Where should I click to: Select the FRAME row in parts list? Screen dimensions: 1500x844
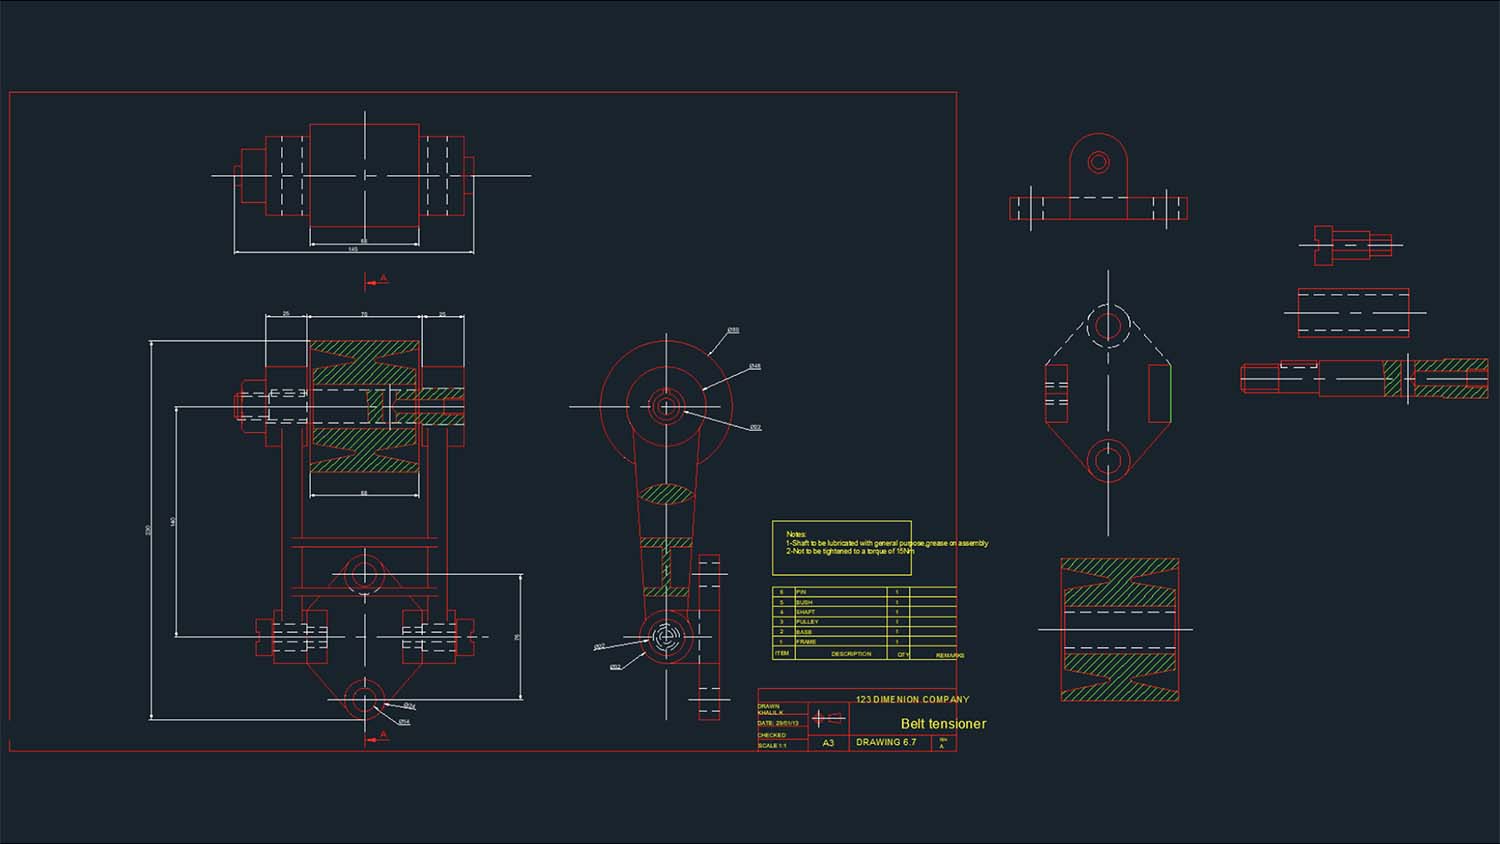tap(806, 642)
